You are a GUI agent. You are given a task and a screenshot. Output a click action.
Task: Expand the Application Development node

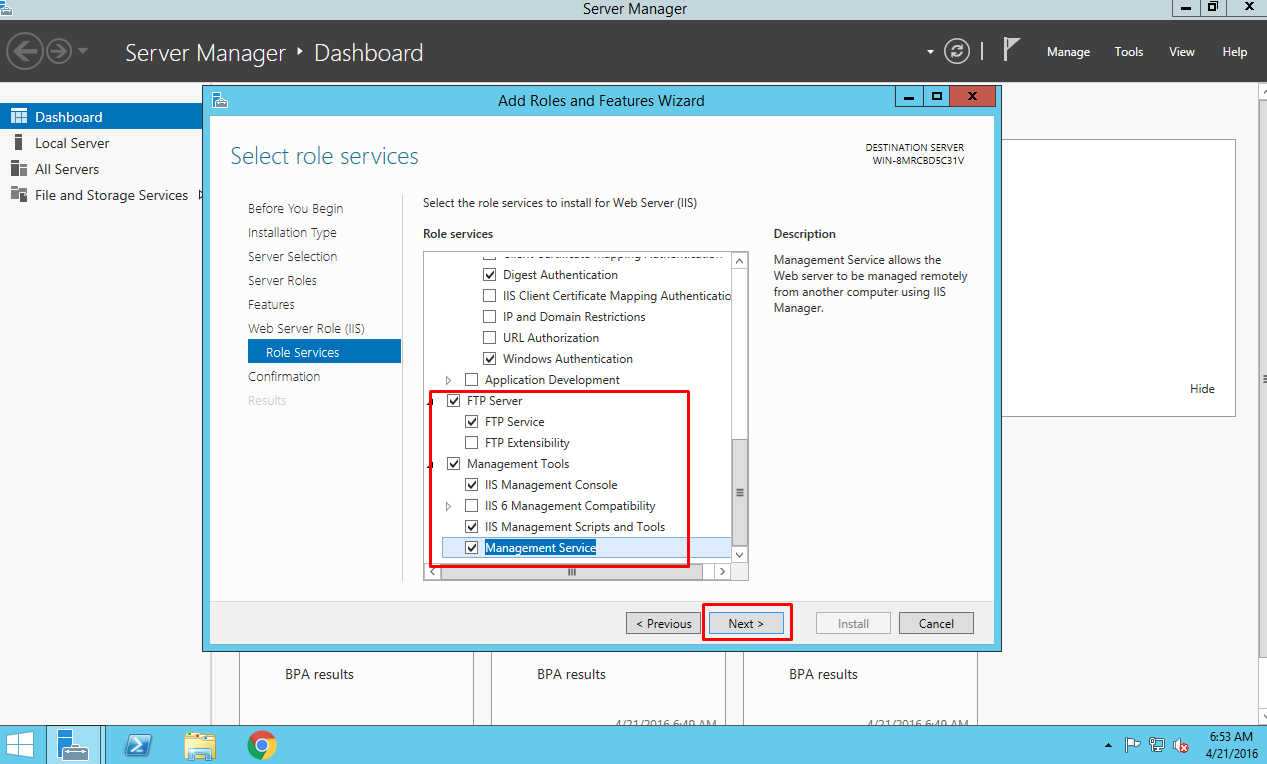(448, 380)
